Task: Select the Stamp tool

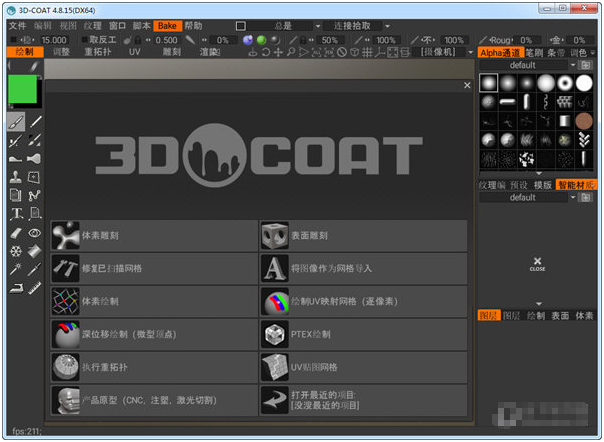Action: tap(15, 177)
